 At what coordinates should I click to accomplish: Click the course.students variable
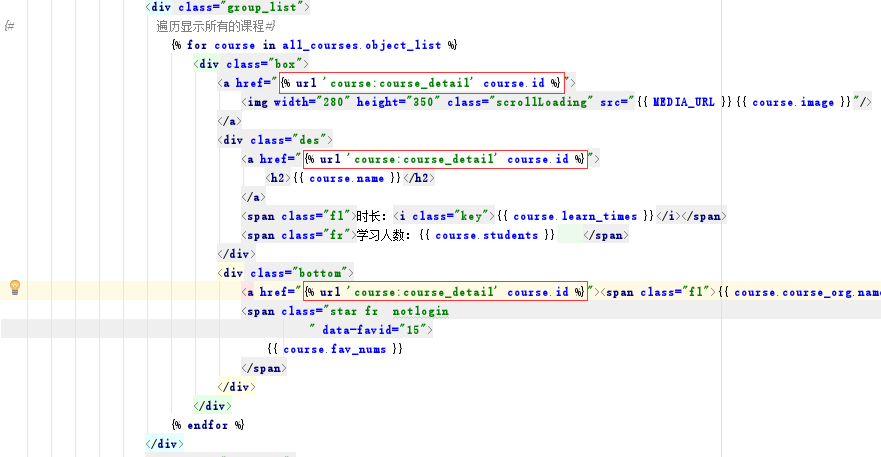[x=487, y=236]
